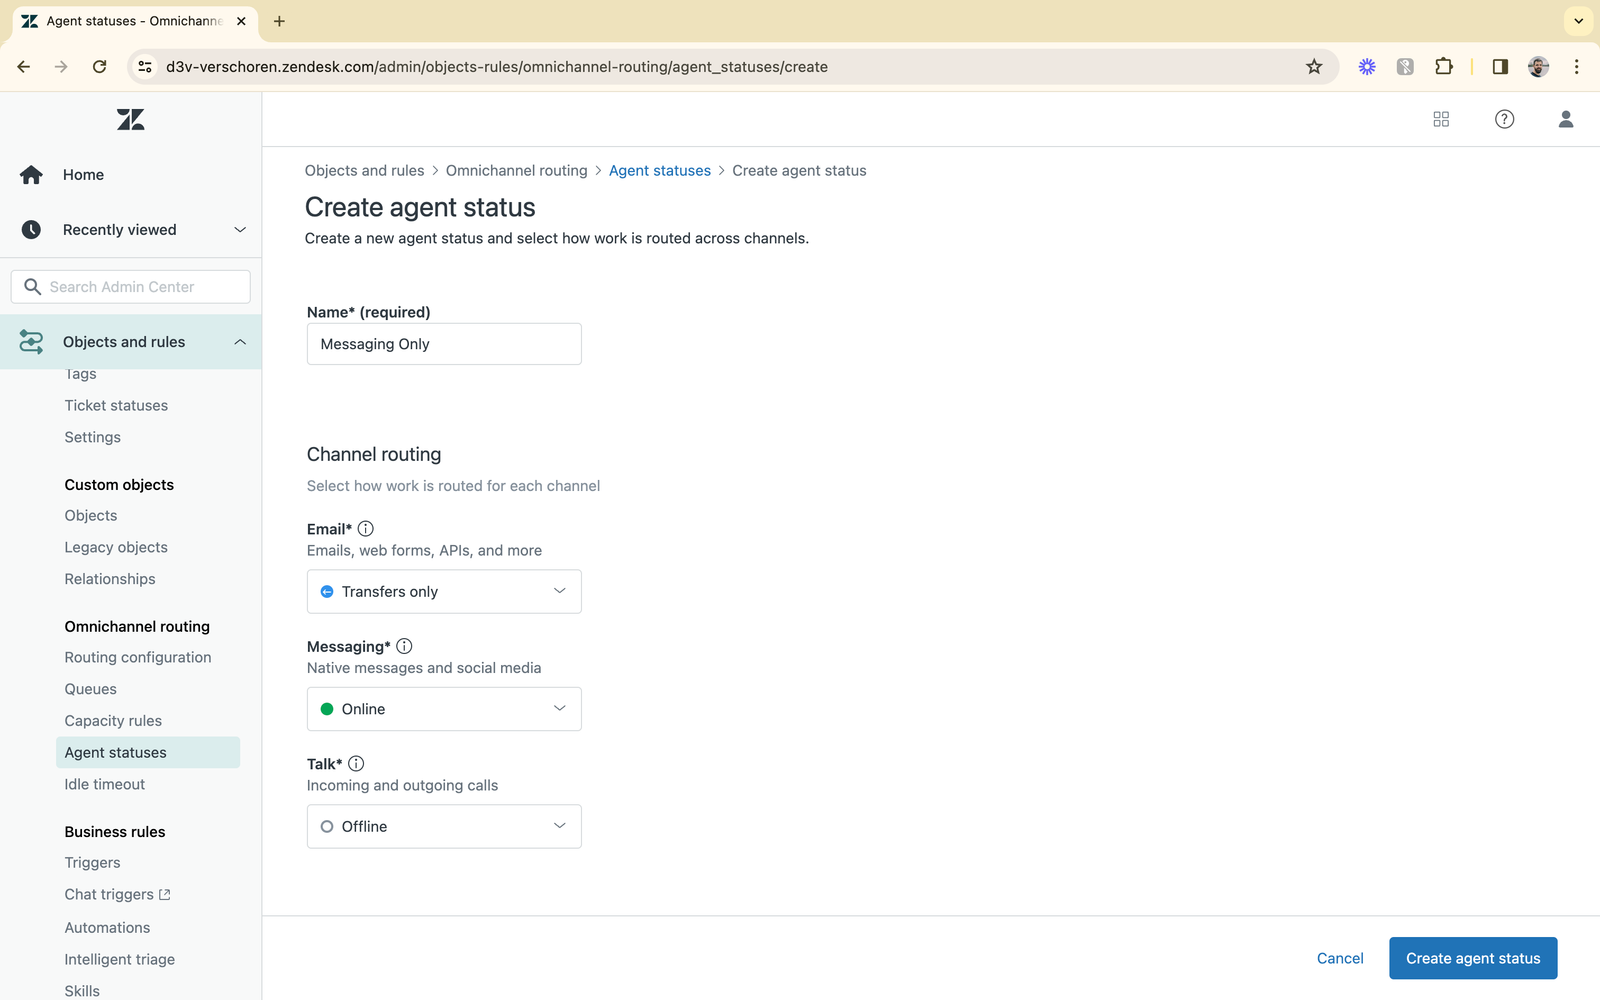Open the apps grid icon top right
The image size is (1600, 1000).
point(1441,119)
